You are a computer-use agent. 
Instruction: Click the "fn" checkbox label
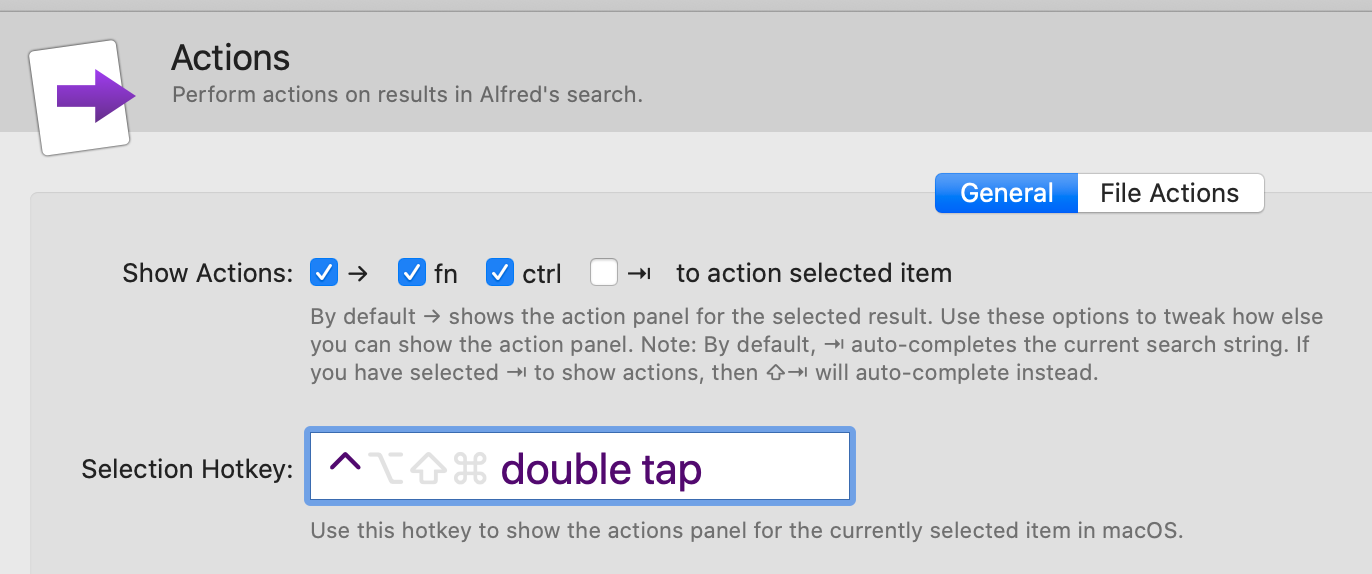[446, 273]
